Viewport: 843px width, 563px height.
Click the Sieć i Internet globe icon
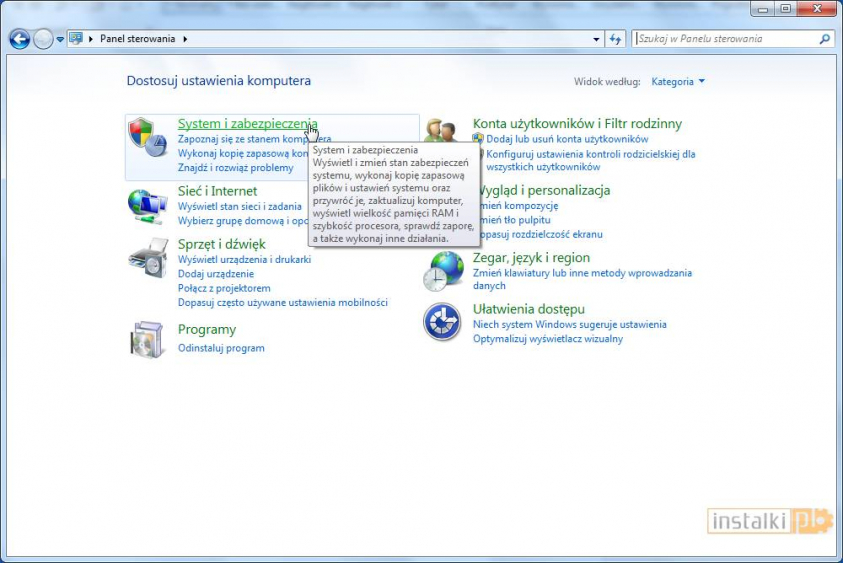coord(148,205)
